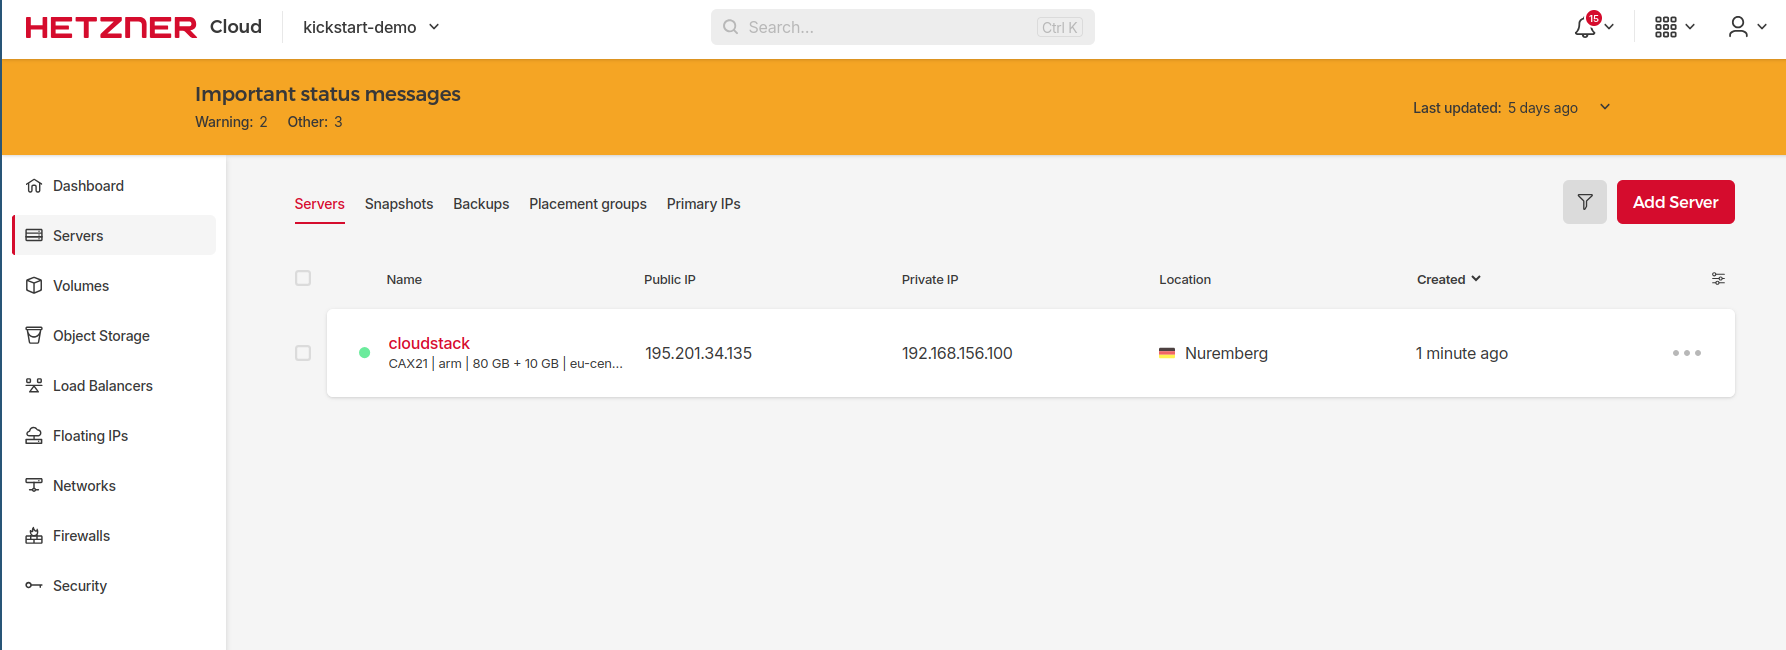Switch to the Backups tab
Viewport: 1786px width, 650px height.
(x=481, y=204)
